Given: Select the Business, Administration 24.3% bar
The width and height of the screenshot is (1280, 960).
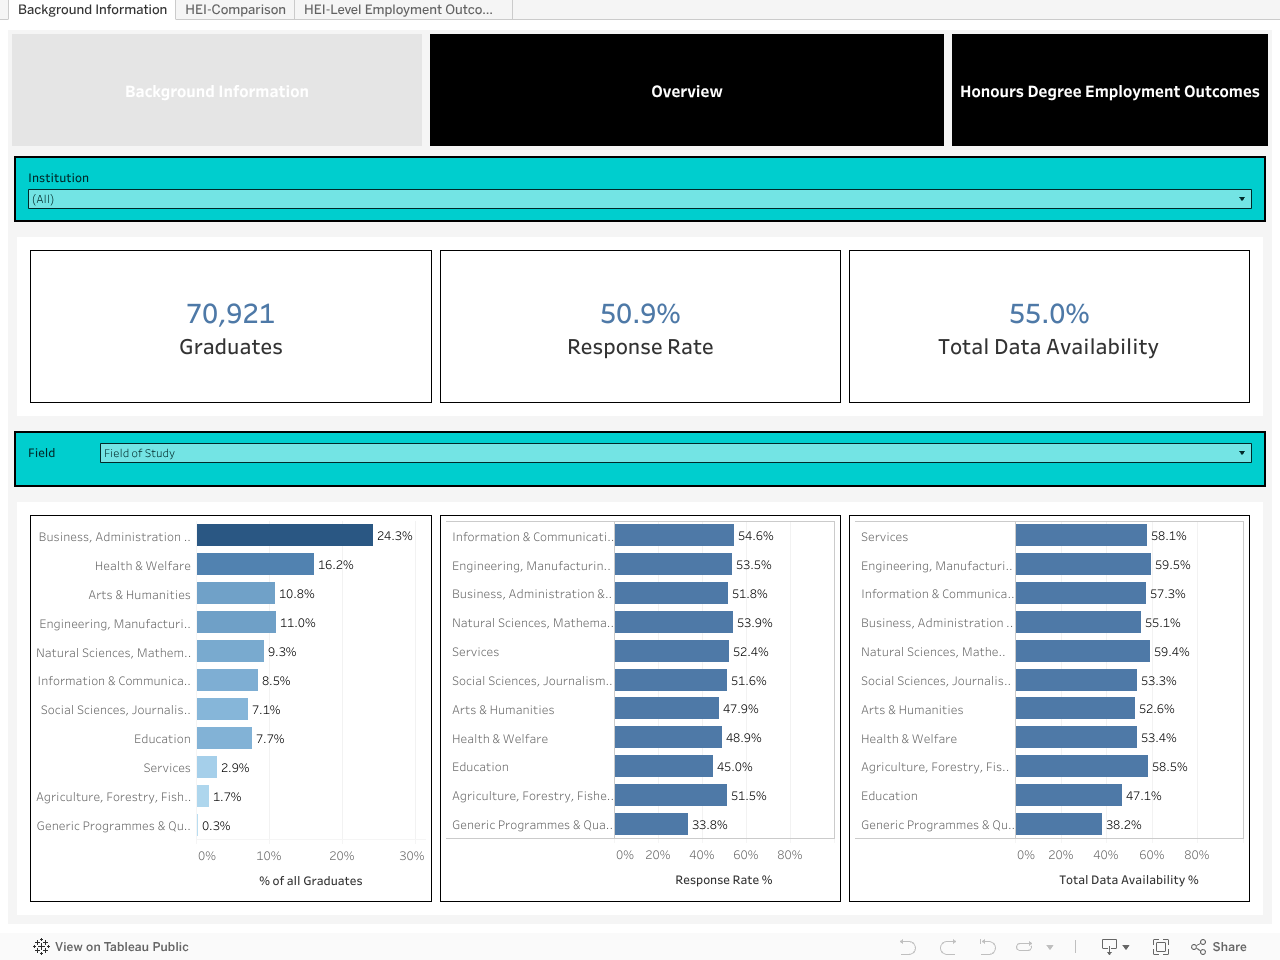Looking at the screenshot, I should [x=284, y=536].
